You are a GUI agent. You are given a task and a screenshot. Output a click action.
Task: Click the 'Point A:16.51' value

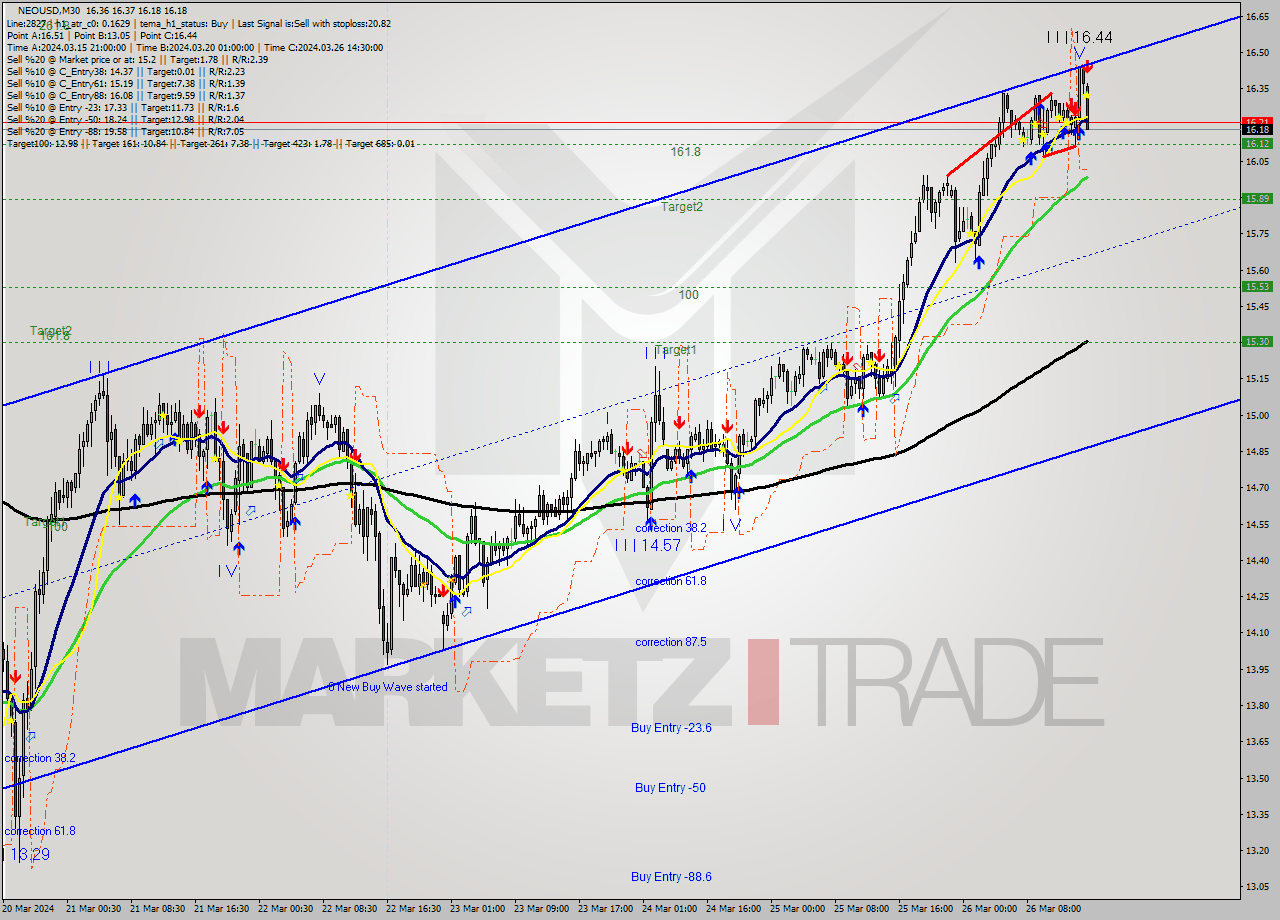[35, 35]
